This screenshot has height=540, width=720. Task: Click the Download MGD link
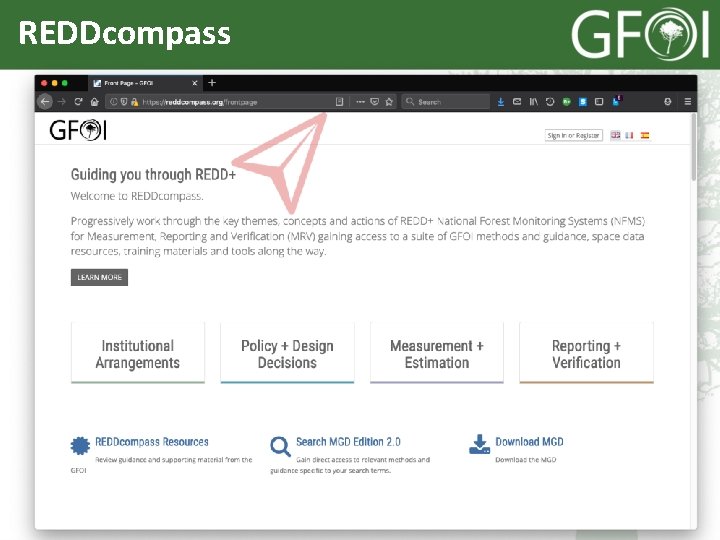tap(529, 442)
